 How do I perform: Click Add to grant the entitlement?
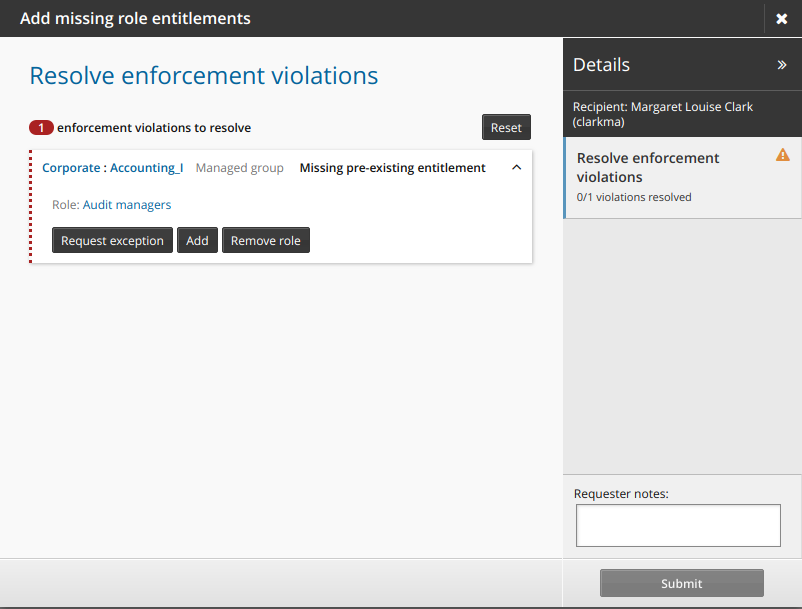197,240
